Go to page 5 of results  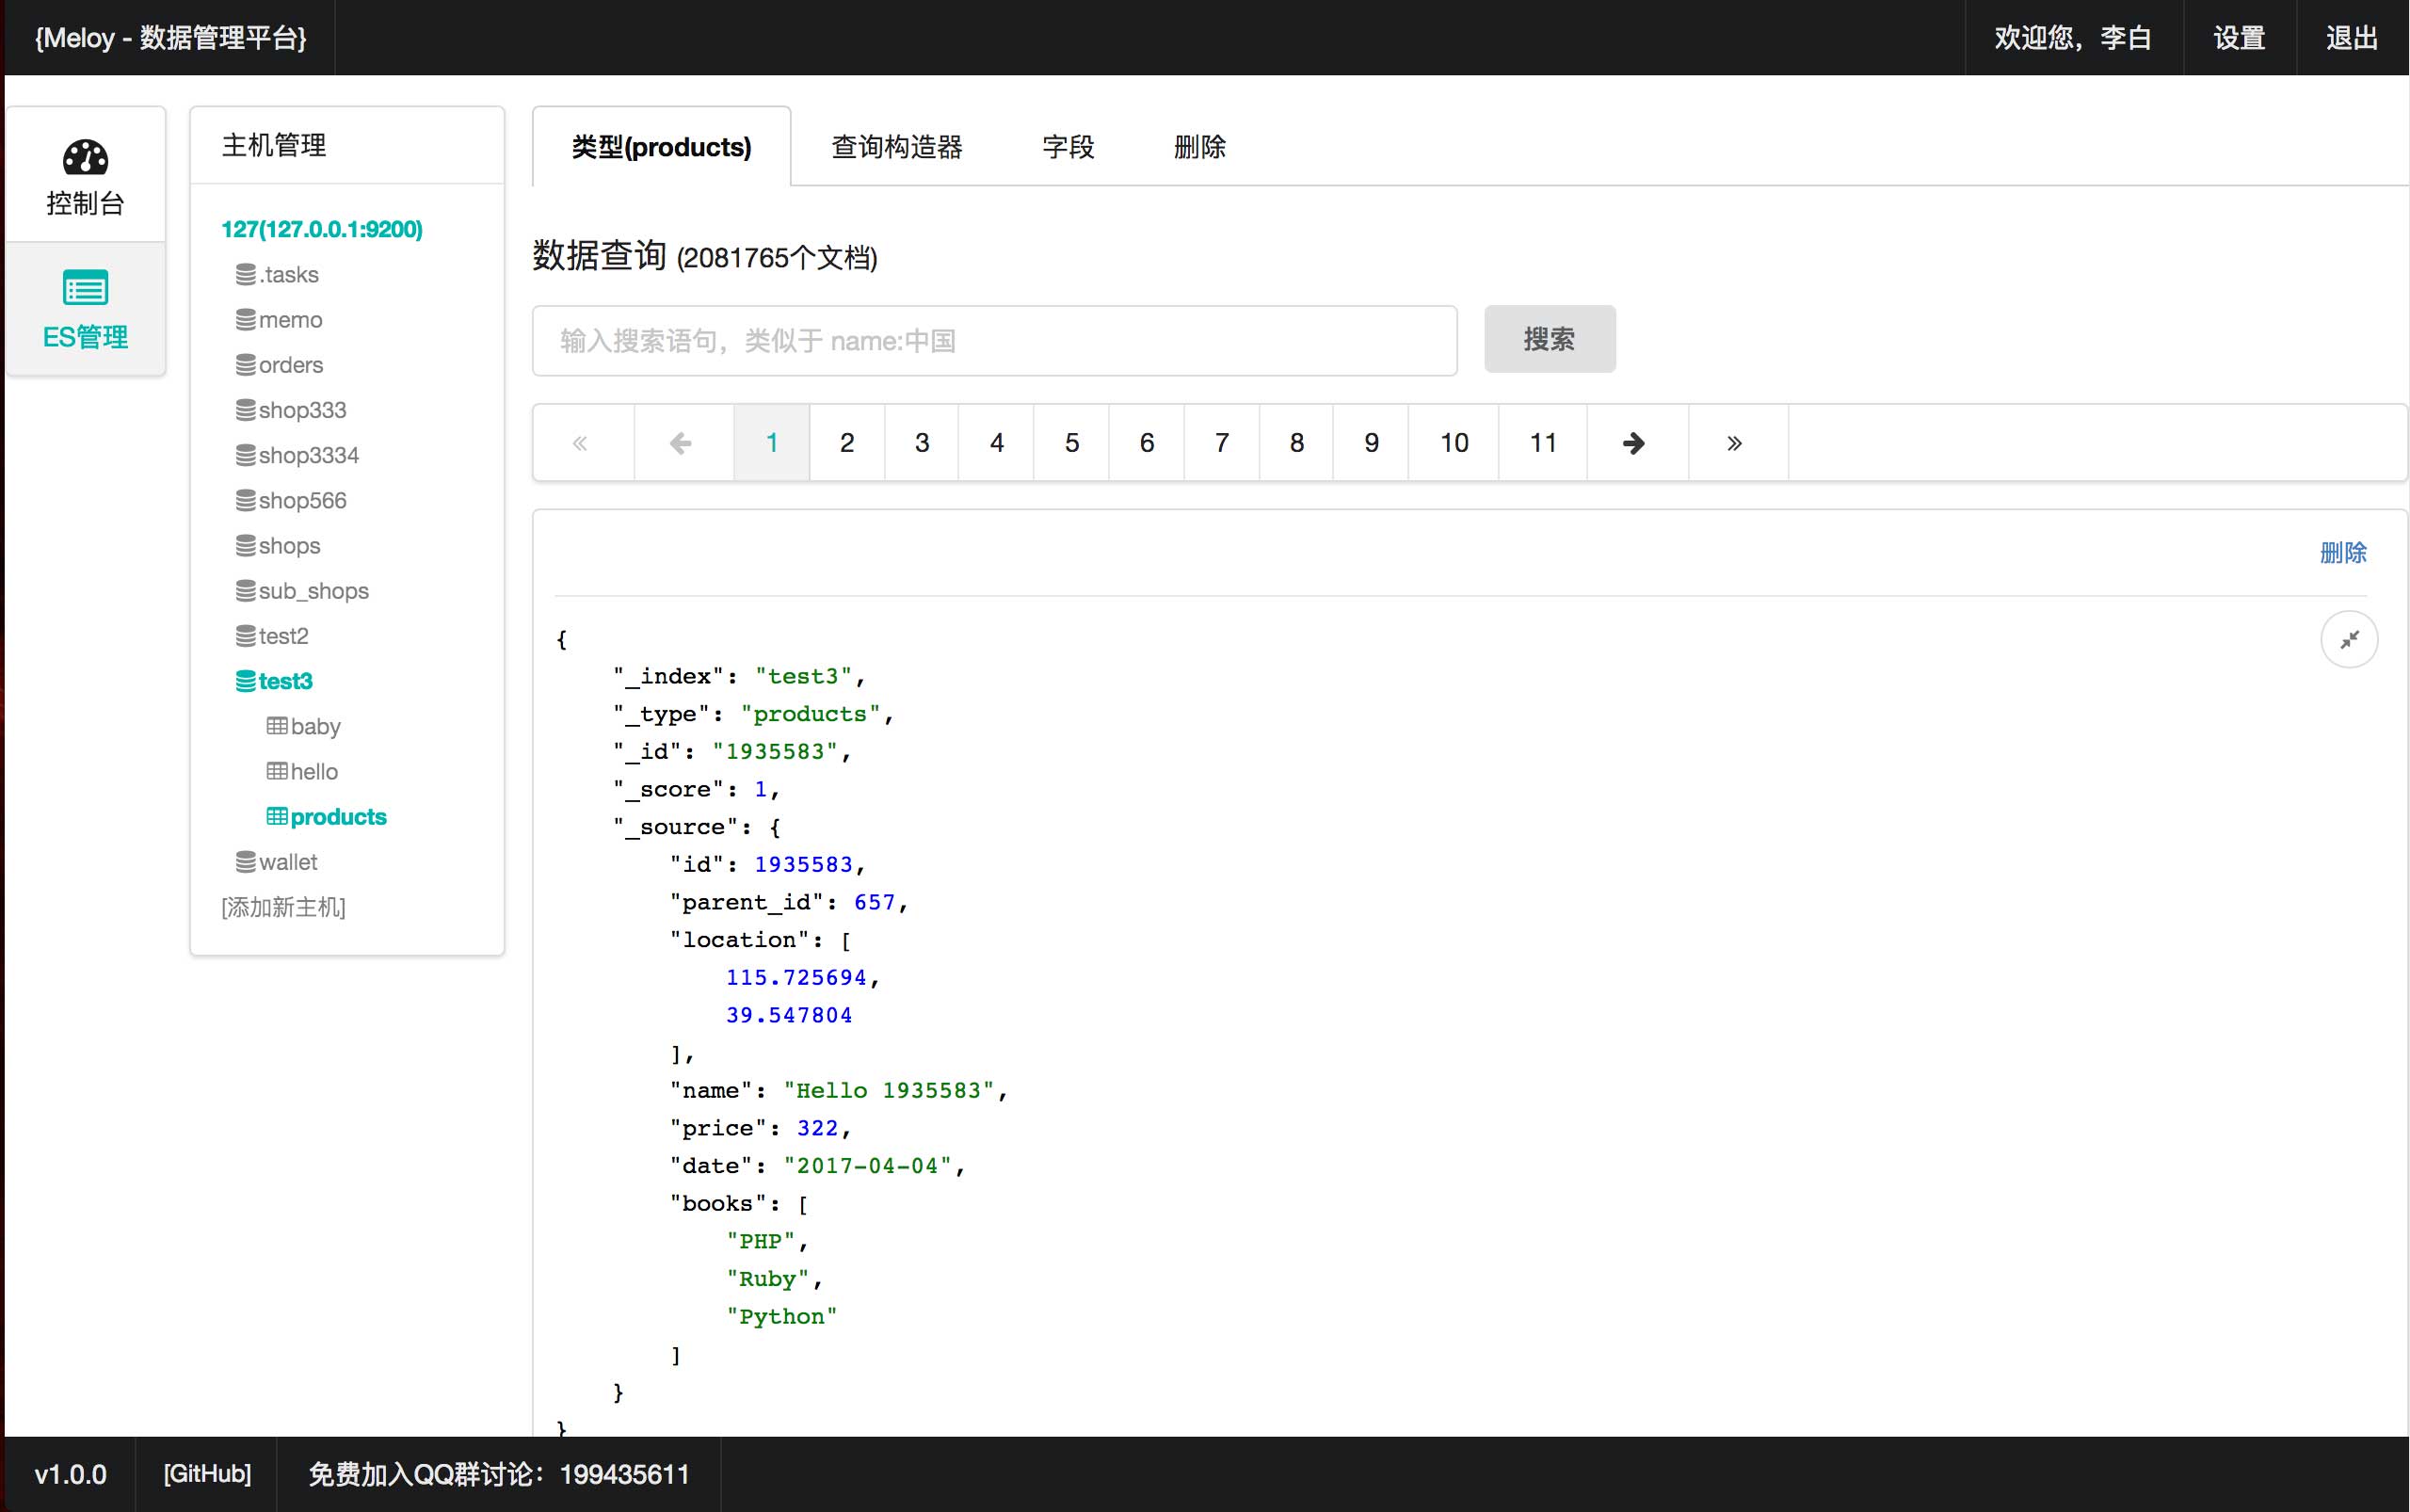pos(1071,443)
